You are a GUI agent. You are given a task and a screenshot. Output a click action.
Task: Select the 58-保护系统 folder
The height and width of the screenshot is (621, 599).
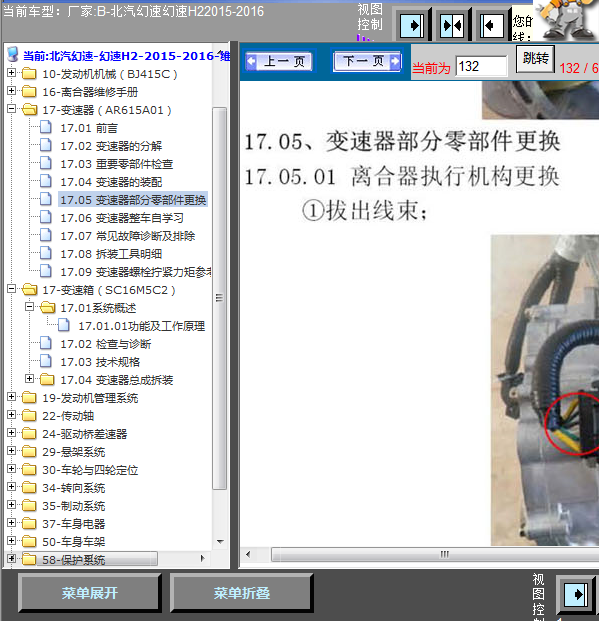pyautogui.click(x=74, y=560)
